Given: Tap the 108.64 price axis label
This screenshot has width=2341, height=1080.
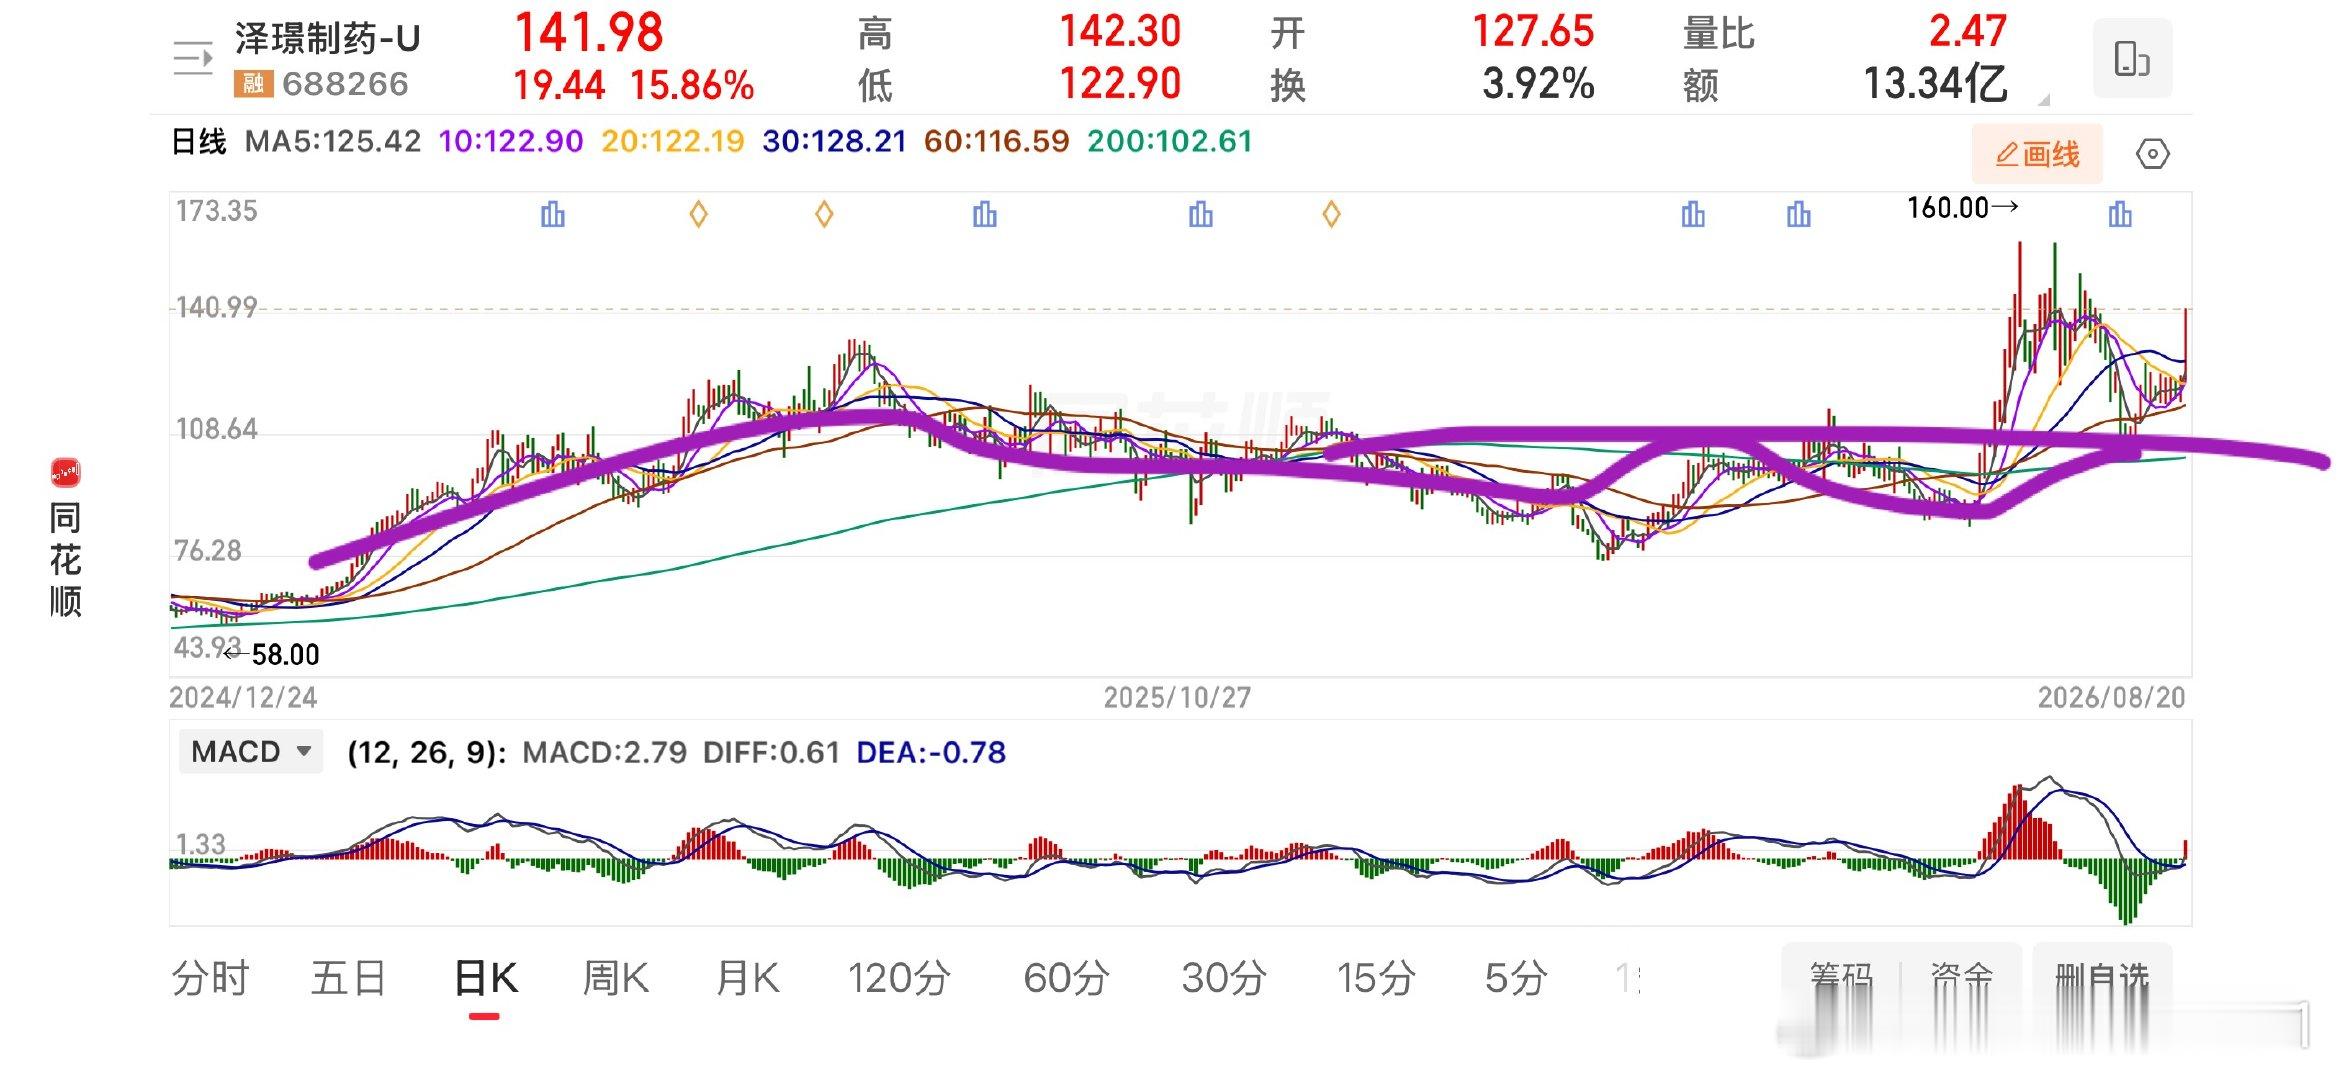Looking at the screenshot, I should [216, 430].
